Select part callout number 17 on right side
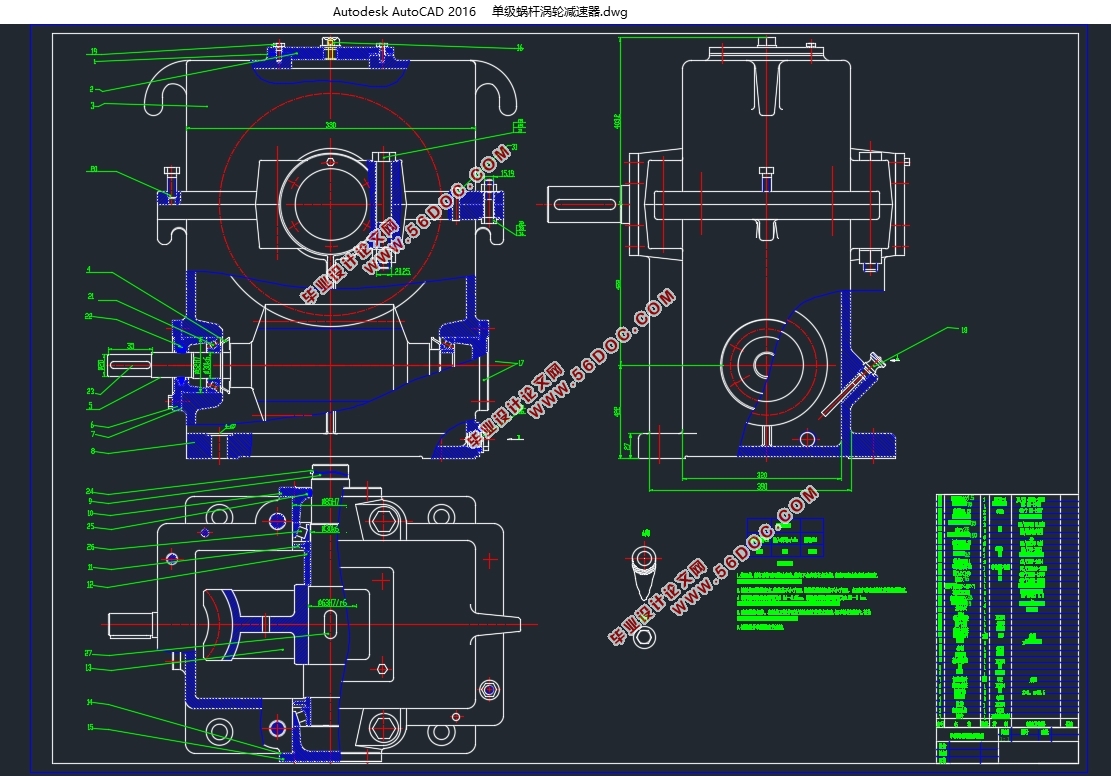Screen dimensions: 1111x776 [521, 362]
